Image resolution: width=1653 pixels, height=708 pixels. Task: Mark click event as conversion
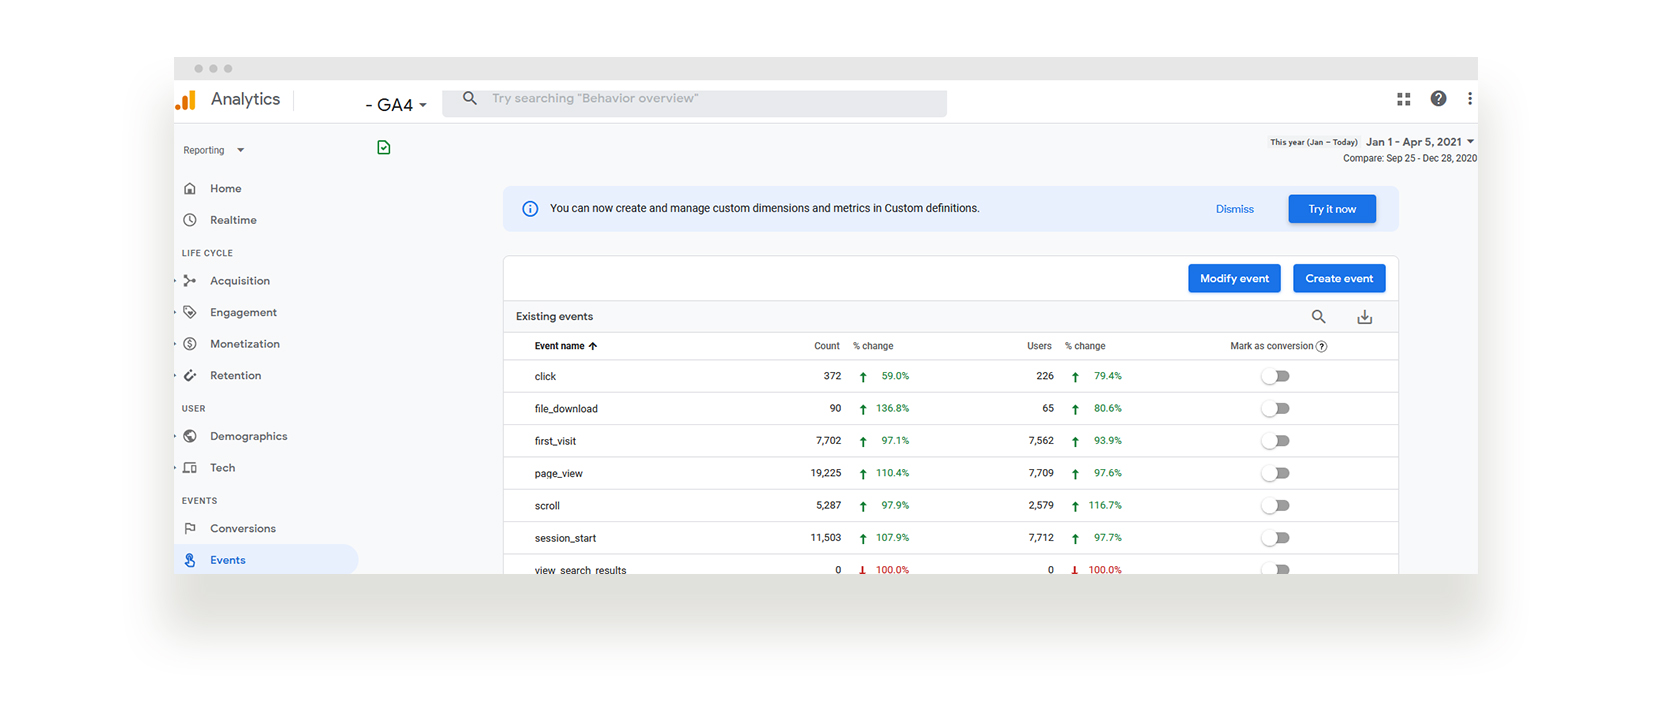(x=1275, y=376)
